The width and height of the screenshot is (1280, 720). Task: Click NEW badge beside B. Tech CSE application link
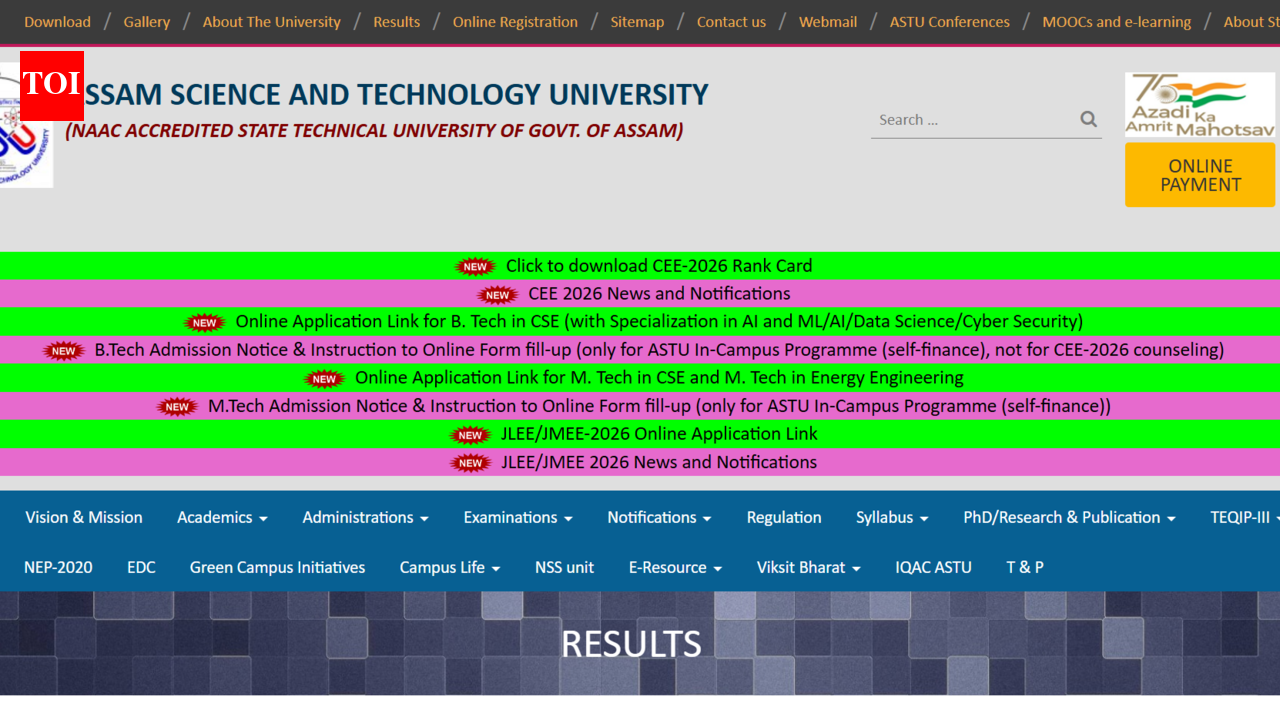point(205,322)
